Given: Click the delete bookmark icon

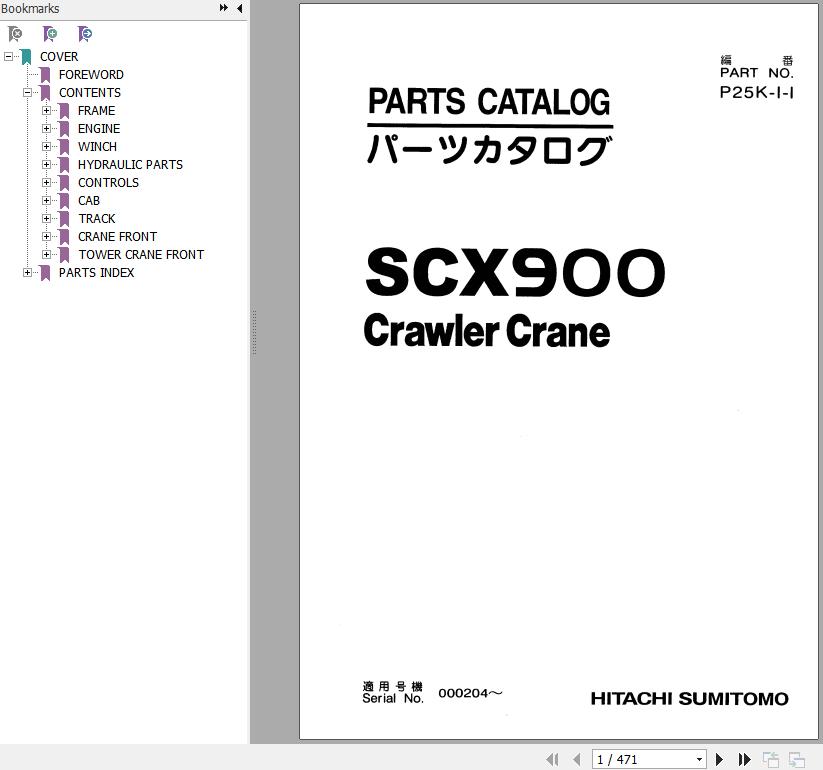Looking at the screenshot, I should [15, 34].
